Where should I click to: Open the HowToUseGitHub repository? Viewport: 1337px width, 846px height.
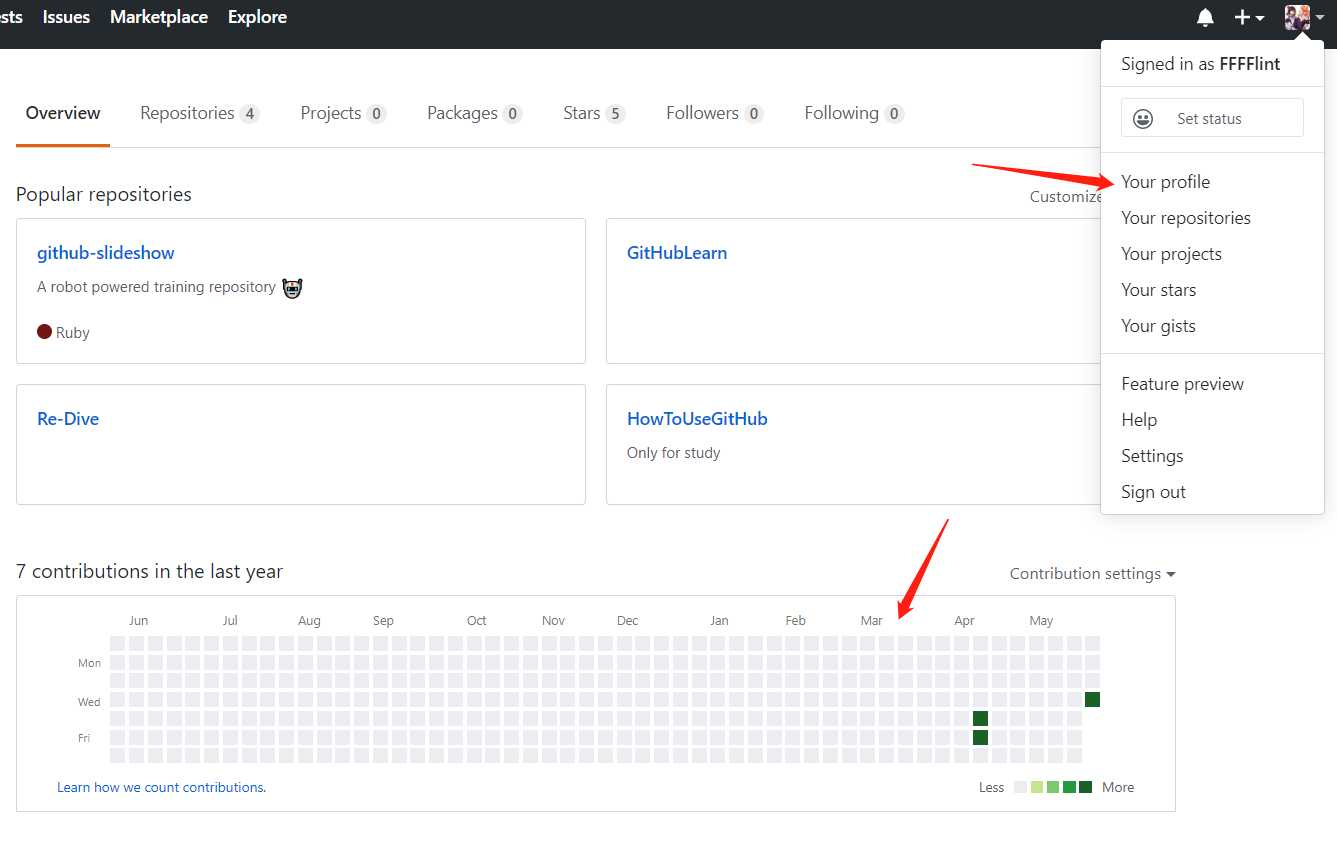click(697, 419)
